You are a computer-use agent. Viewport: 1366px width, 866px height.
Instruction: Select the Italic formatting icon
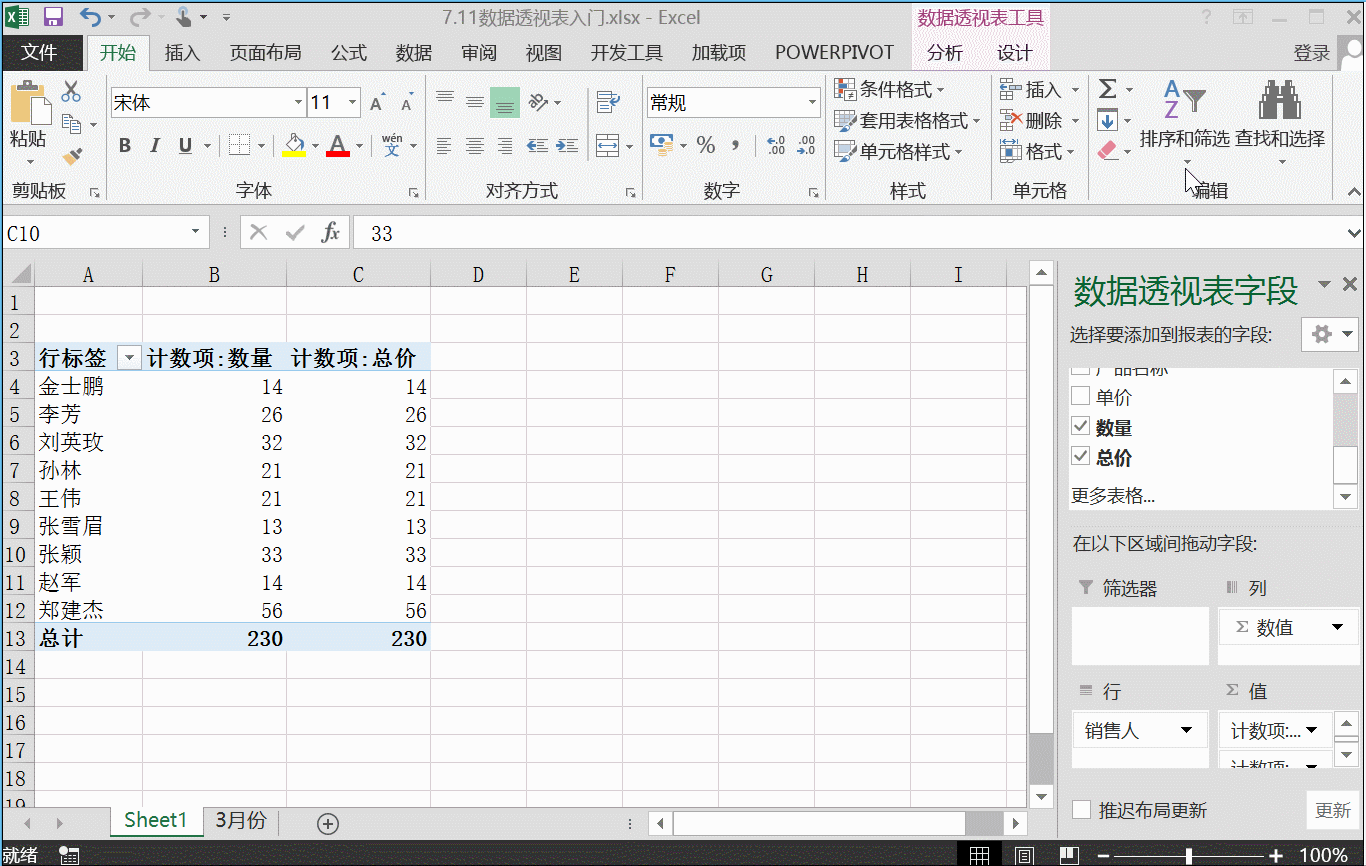coord(155,145)
